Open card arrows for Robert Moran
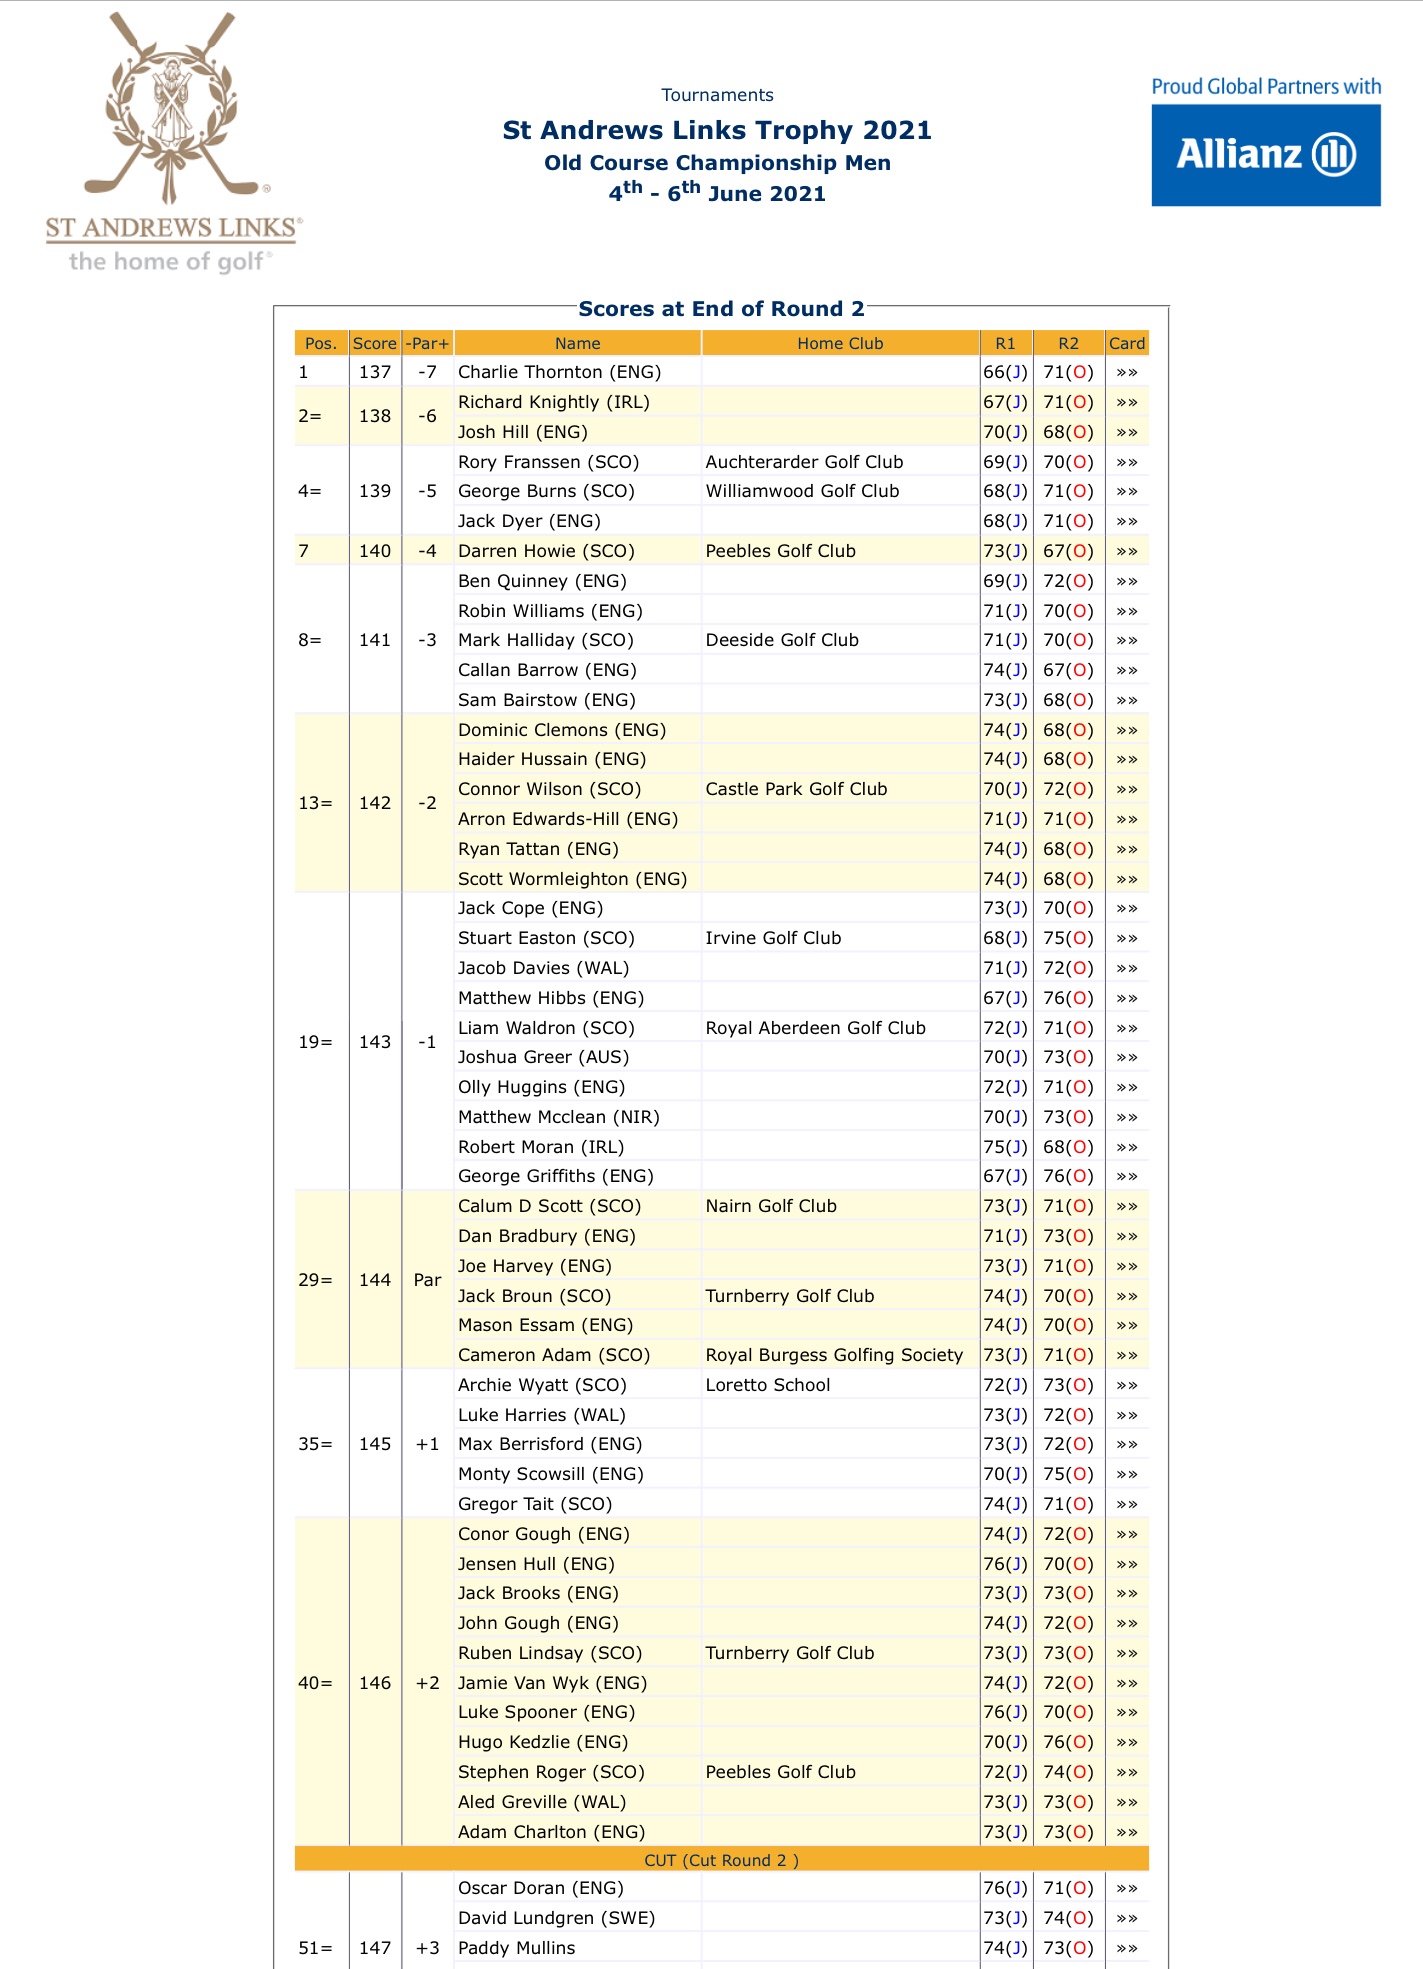The image size is (1423, 1969). 1127,1148
